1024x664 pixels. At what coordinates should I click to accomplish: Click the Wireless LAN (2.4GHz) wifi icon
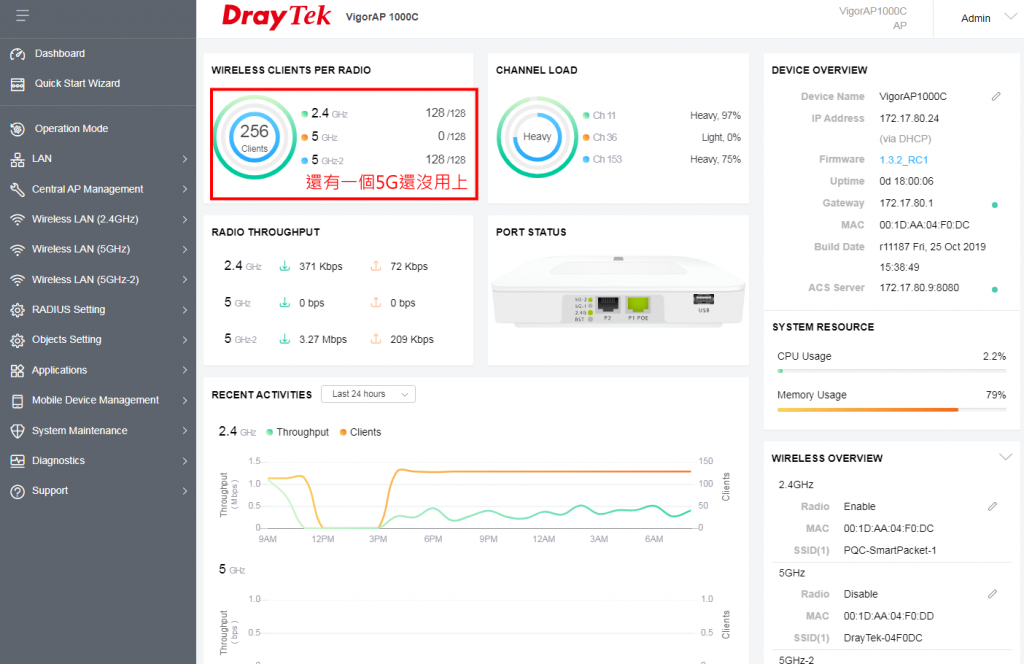[x=18, y=219]
